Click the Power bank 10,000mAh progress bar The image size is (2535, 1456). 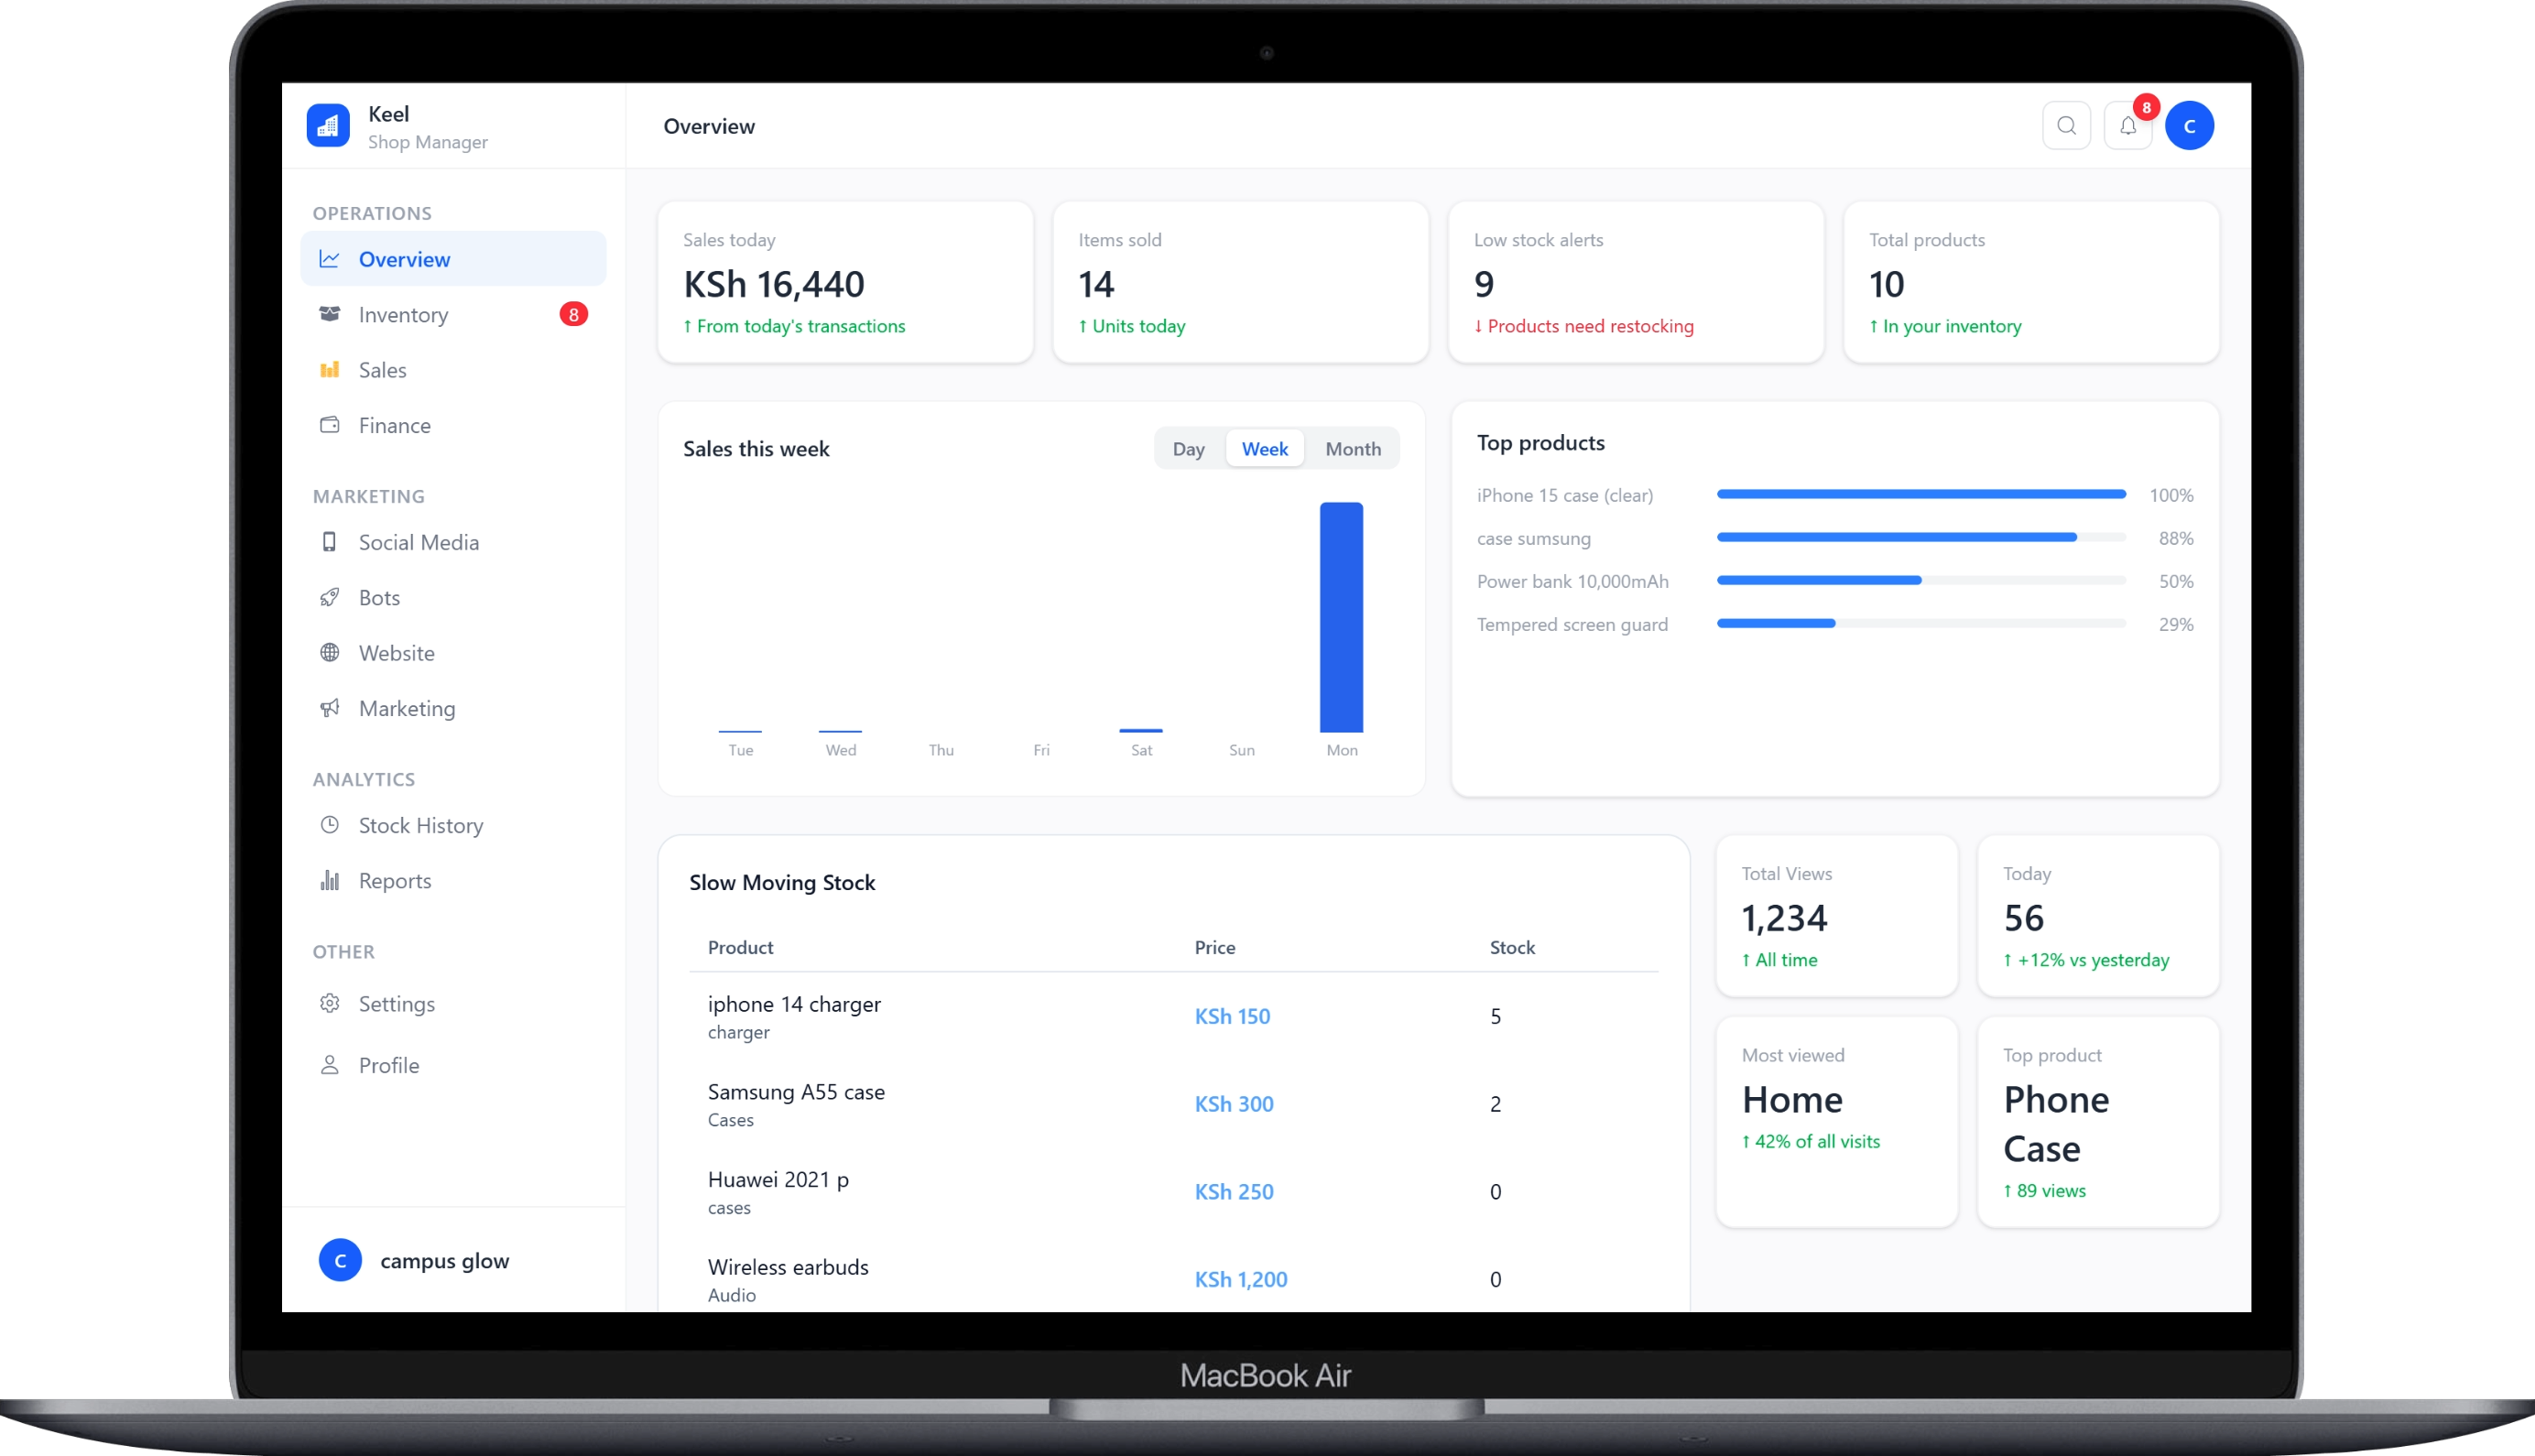point(1920,580)
